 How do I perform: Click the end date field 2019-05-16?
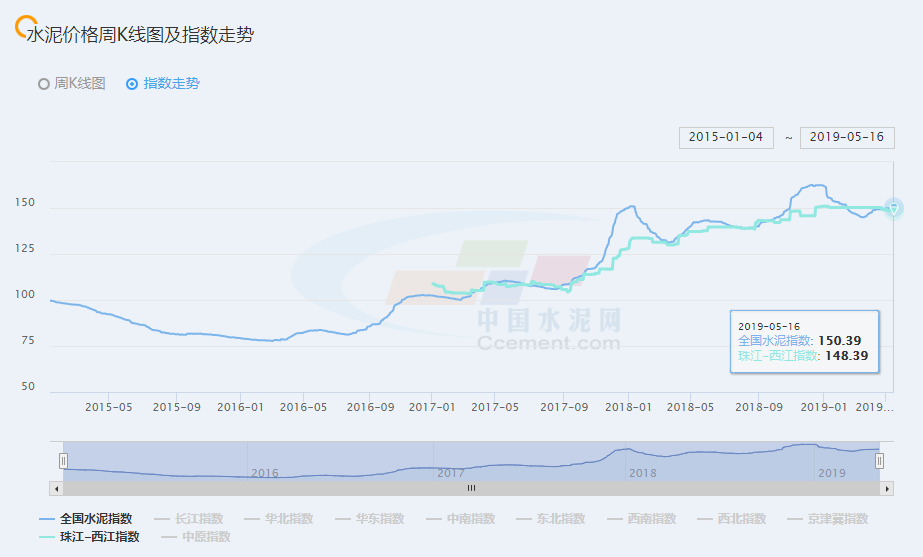click(847, 137)
